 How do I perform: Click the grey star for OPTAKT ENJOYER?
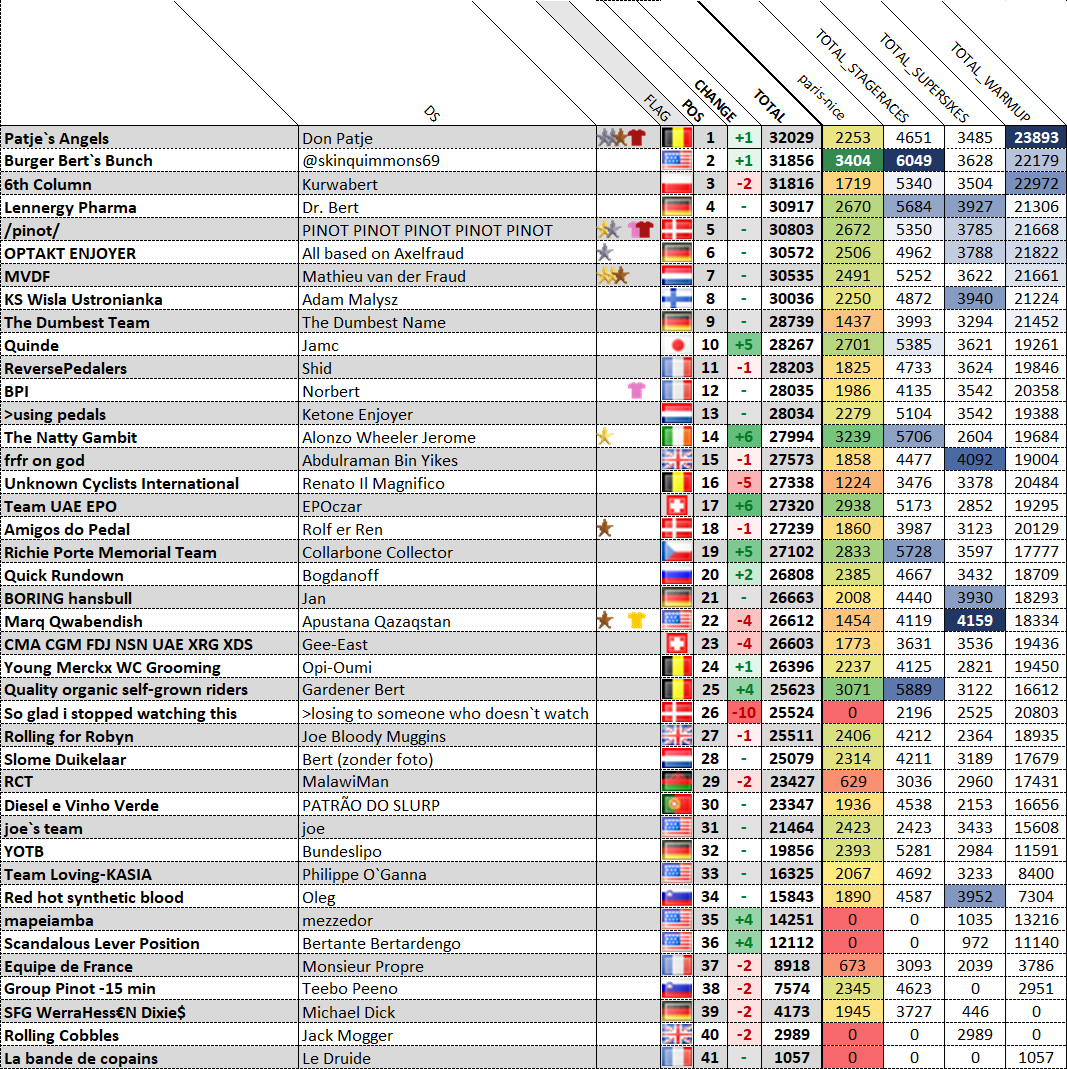click(x=604, y=253)
